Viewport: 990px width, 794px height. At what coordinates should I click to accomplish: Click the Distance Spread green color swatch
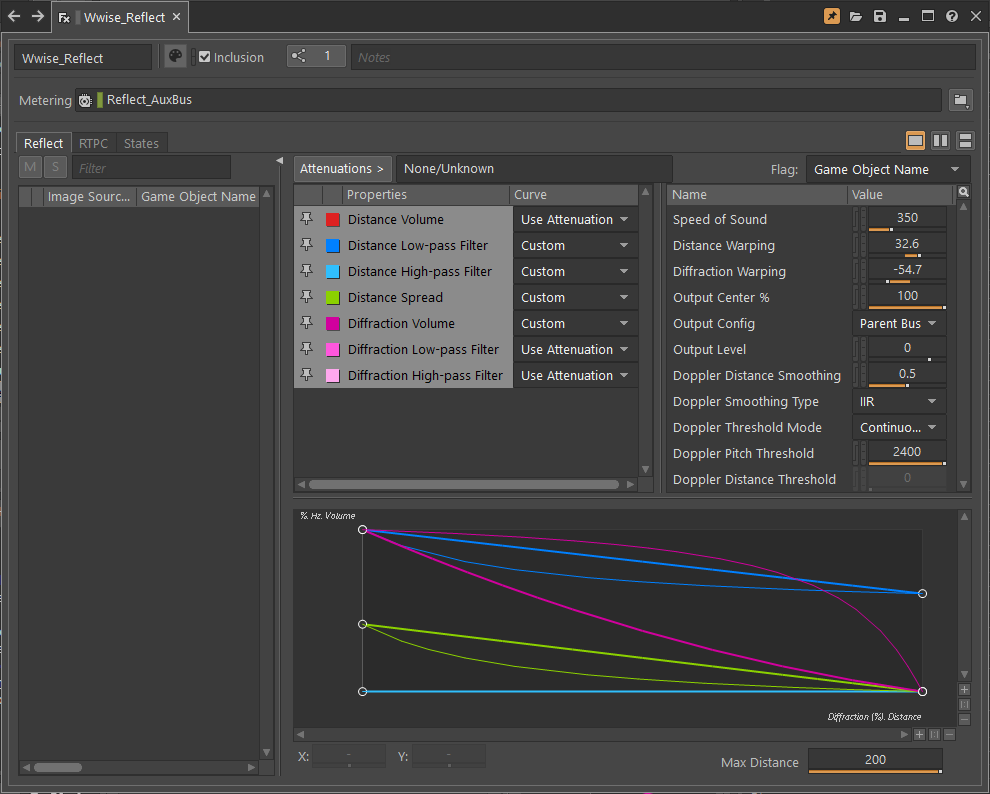click(x=333, y=297)
